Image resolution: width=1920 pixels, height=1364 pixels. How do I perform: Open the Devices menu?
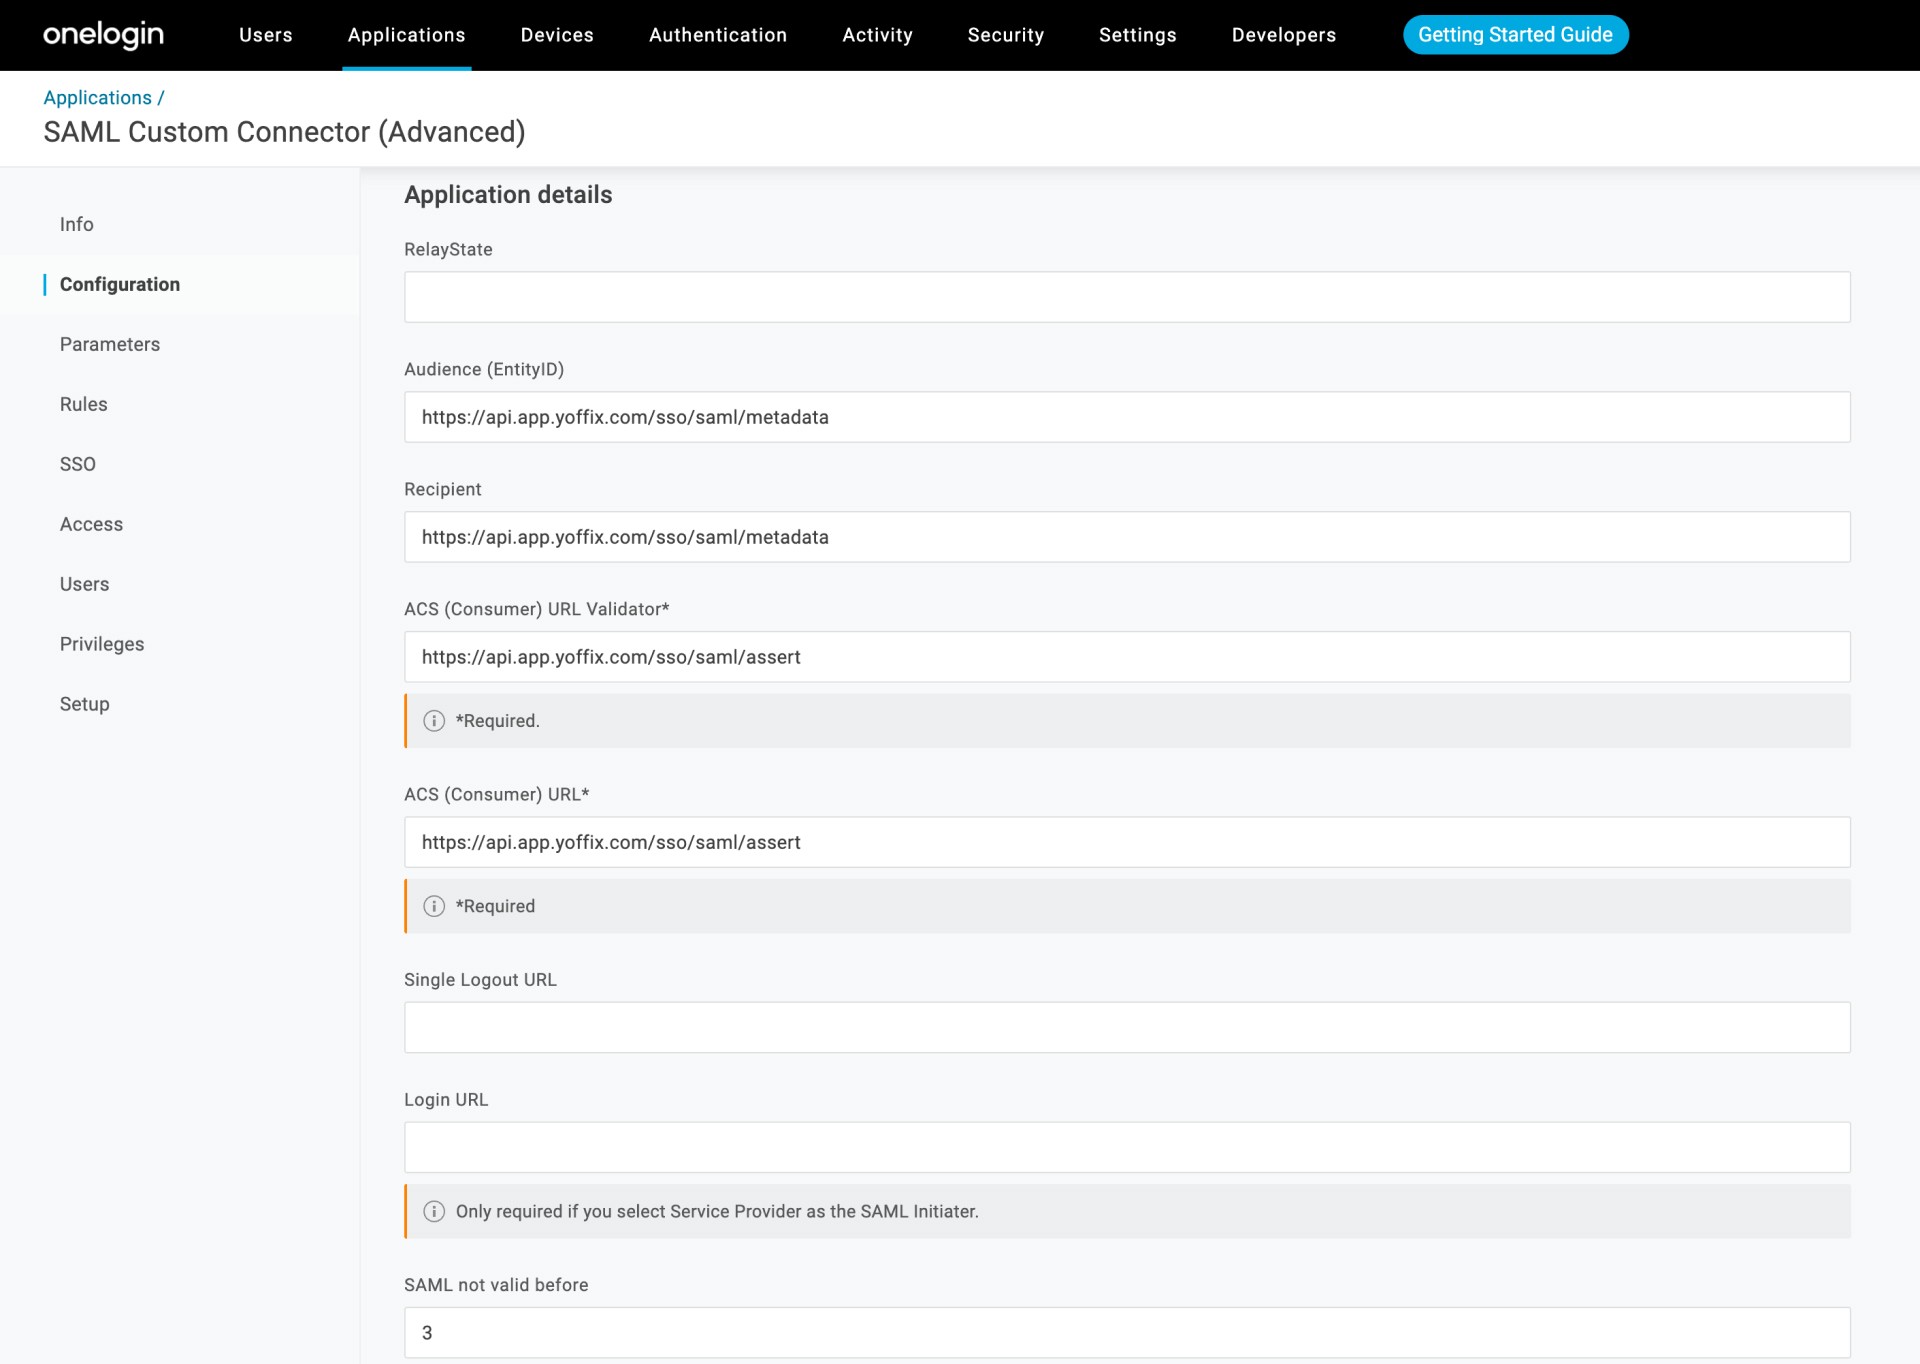click(557, 35)
